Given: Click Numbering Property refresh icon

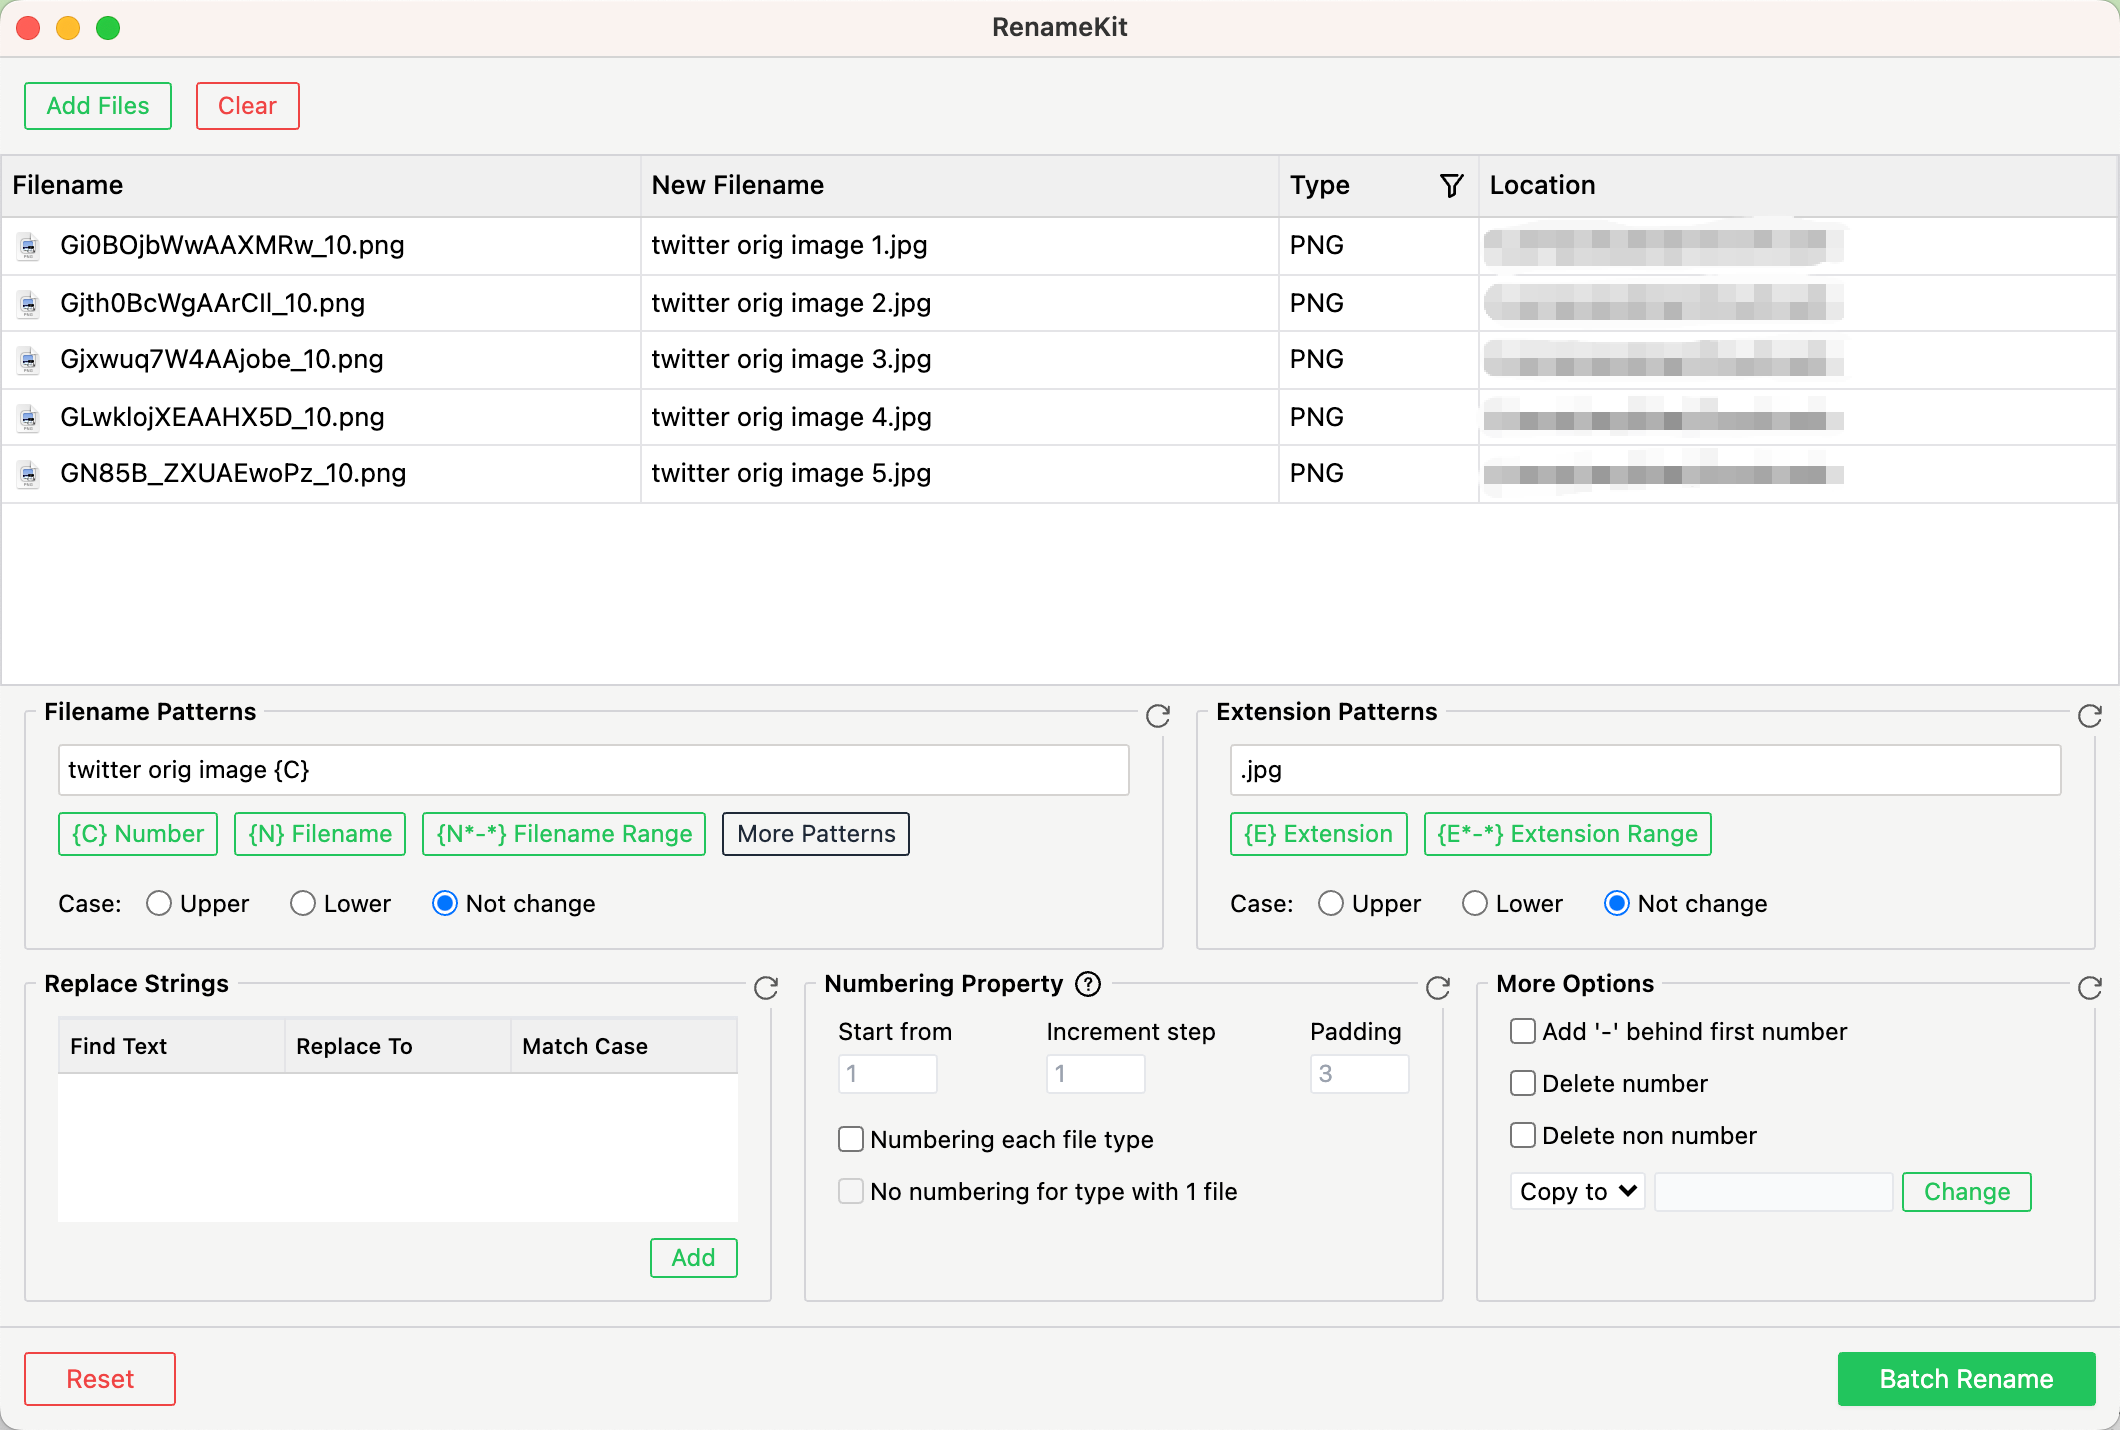Looking at the screenshot, I should (1438, 988).
